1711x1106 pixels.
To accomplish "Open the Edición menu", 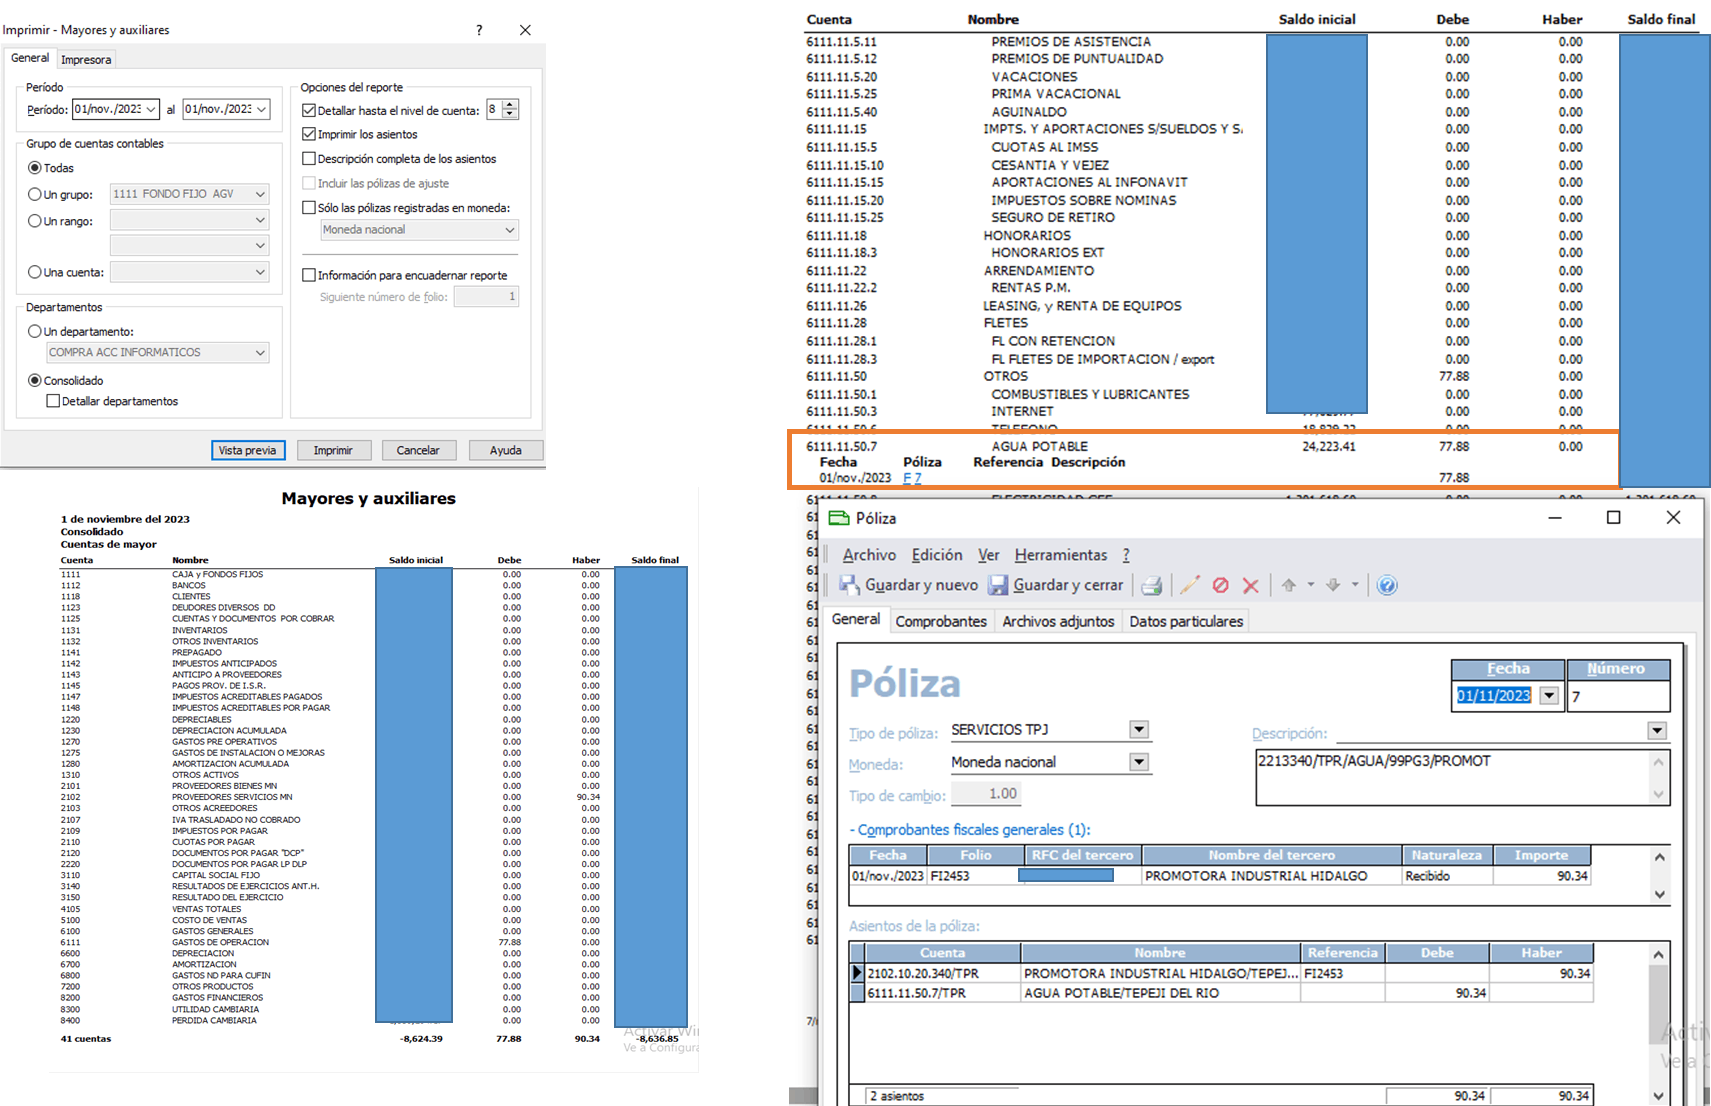I will pyautogui.click(x=937, y=555).
